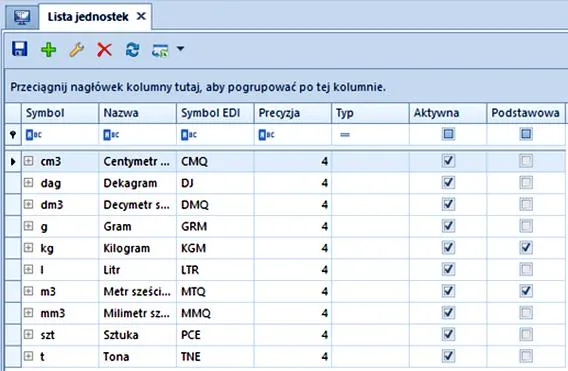Expand the t (Tona) row

tap(29, 356)
